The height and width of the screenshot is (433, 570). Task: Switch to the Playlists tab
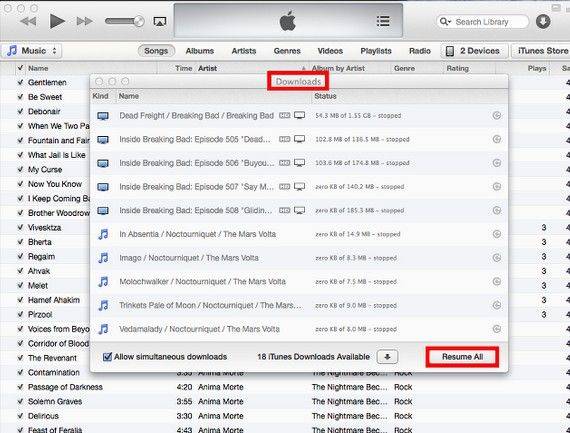click(x=376, y=51)
